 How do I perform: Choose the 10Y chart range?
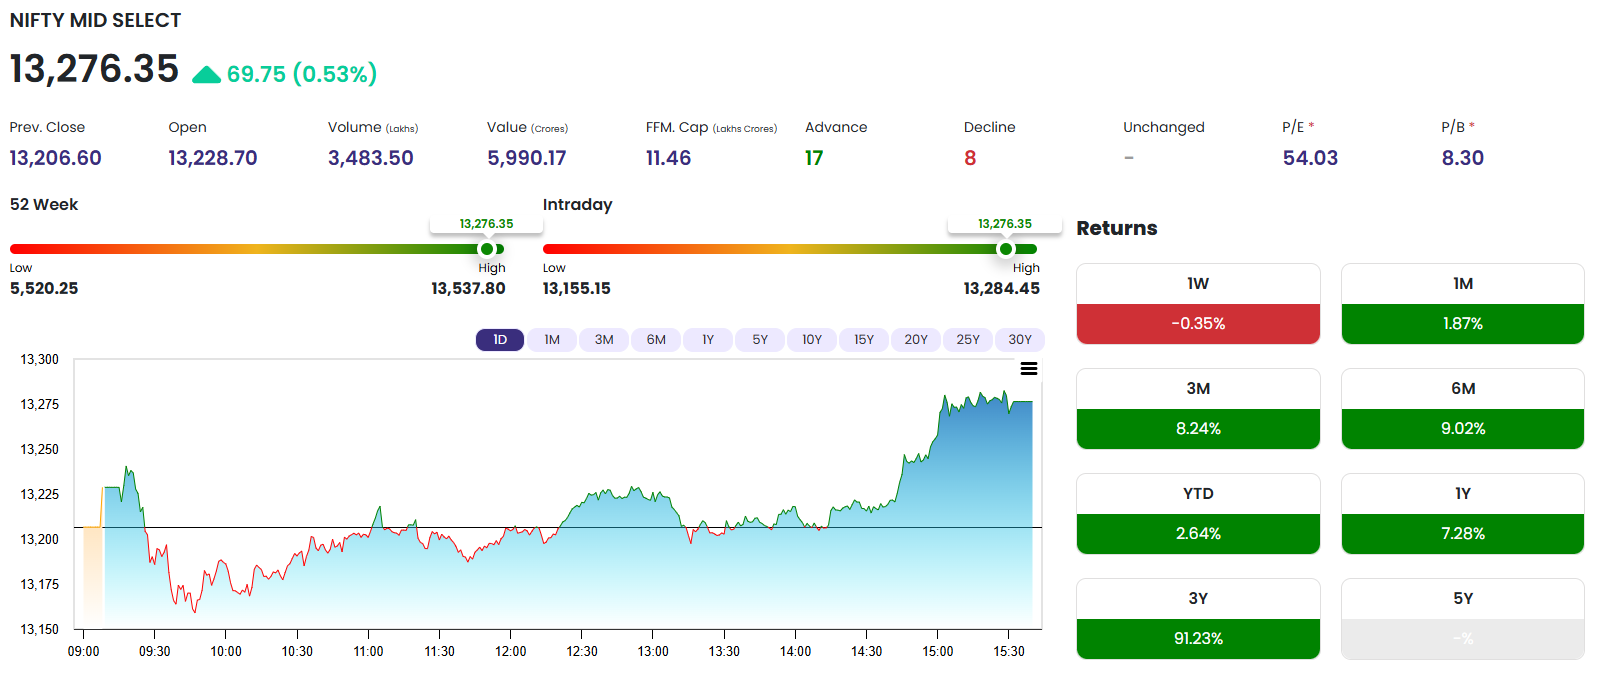point(812,340)
